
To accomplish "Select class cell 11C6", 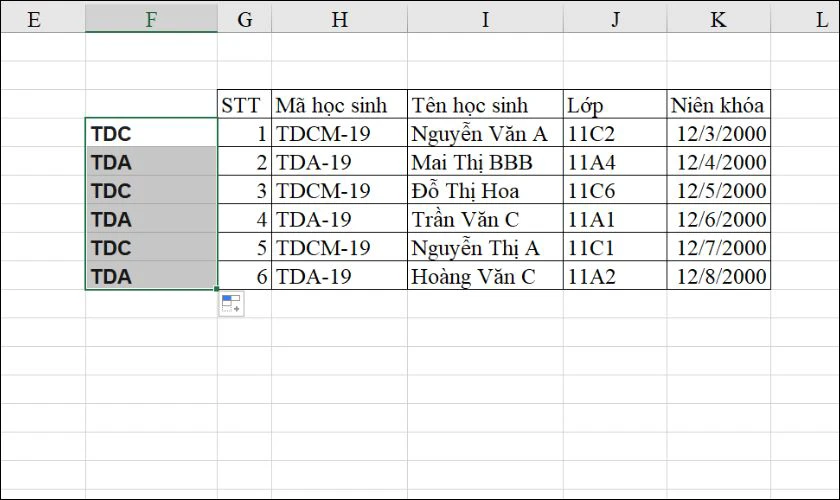I will [x=615, y=190].
